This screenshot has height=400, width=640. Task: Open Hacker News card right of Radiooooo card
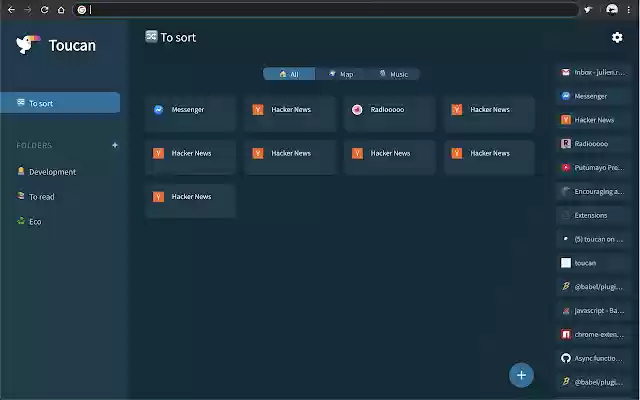489,114
